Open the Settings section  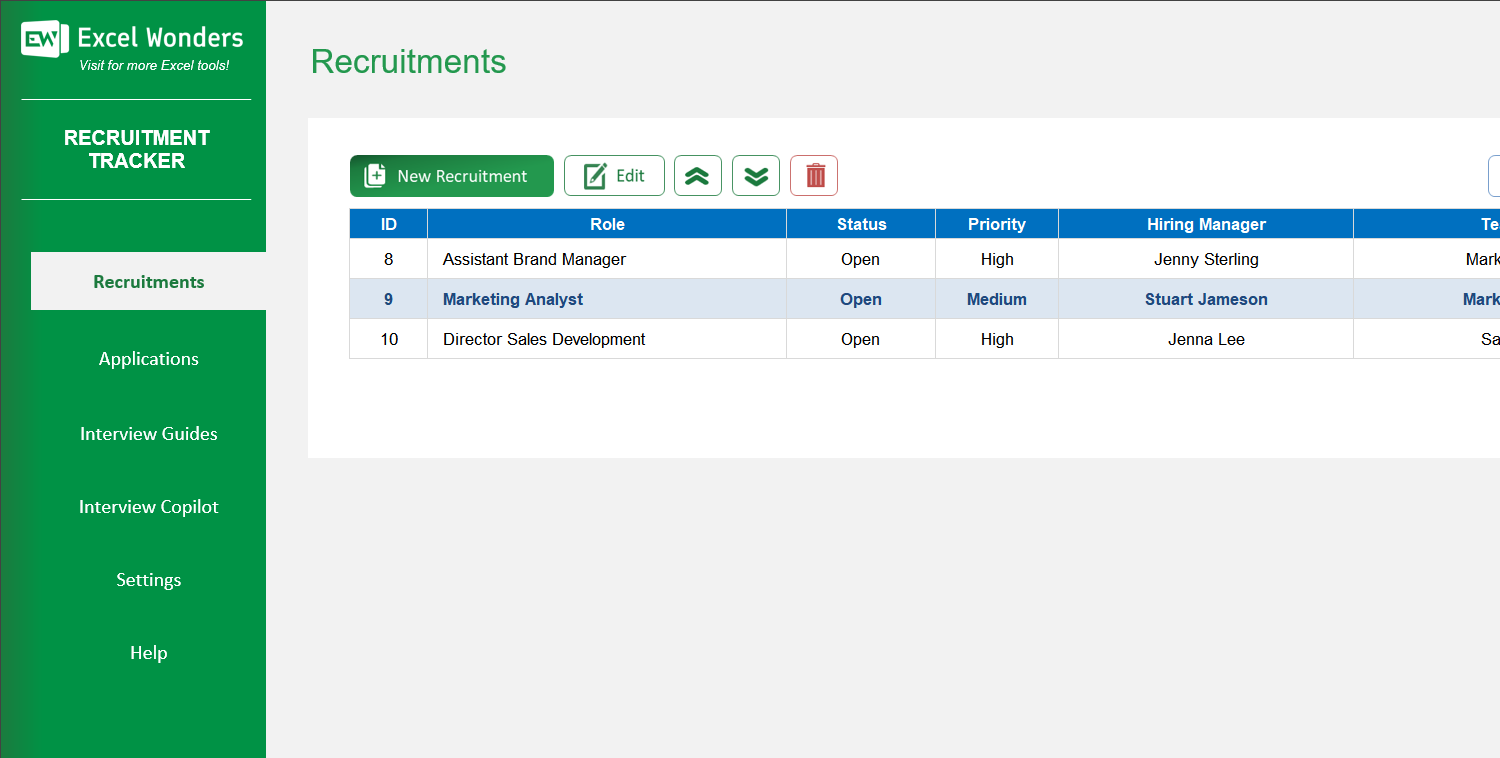pyautogui.click(x=148, y=579)
